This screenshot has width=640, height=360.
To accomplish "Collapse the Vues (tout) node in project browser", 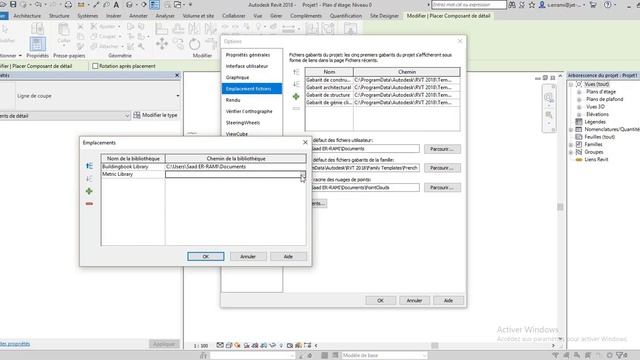I will (571, 84).
